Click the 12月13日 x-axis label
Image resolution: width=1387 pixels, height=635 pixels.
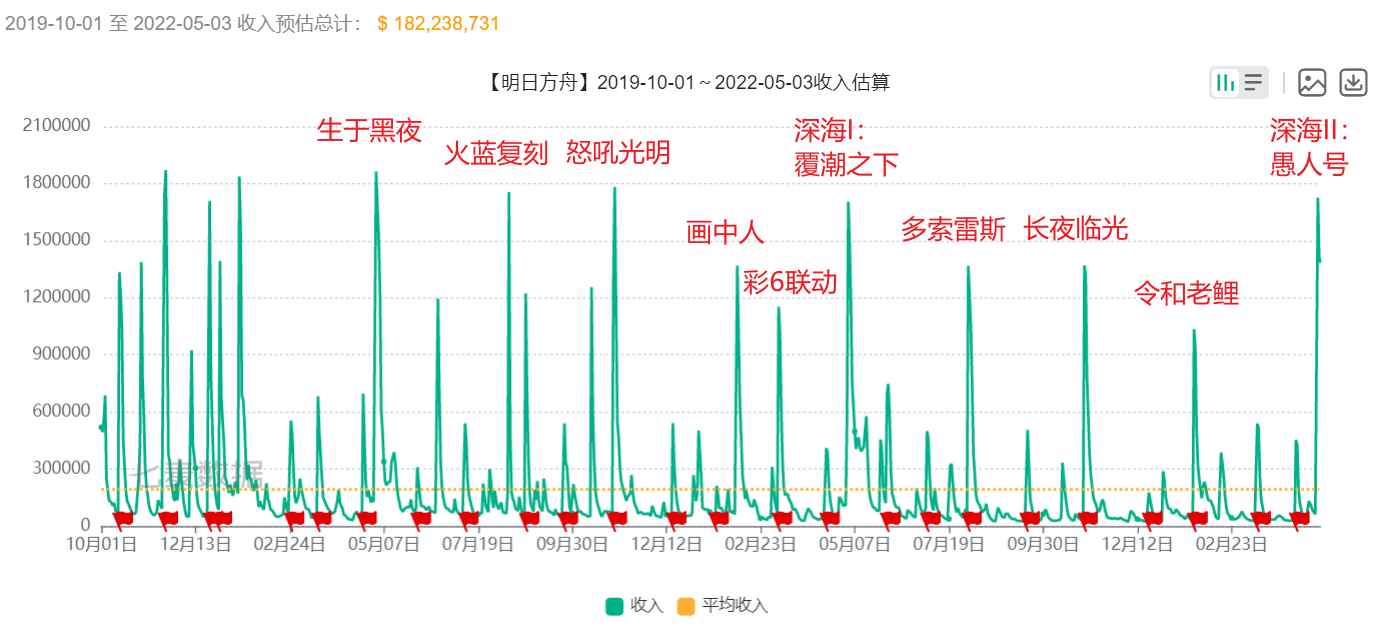[196, 545]
